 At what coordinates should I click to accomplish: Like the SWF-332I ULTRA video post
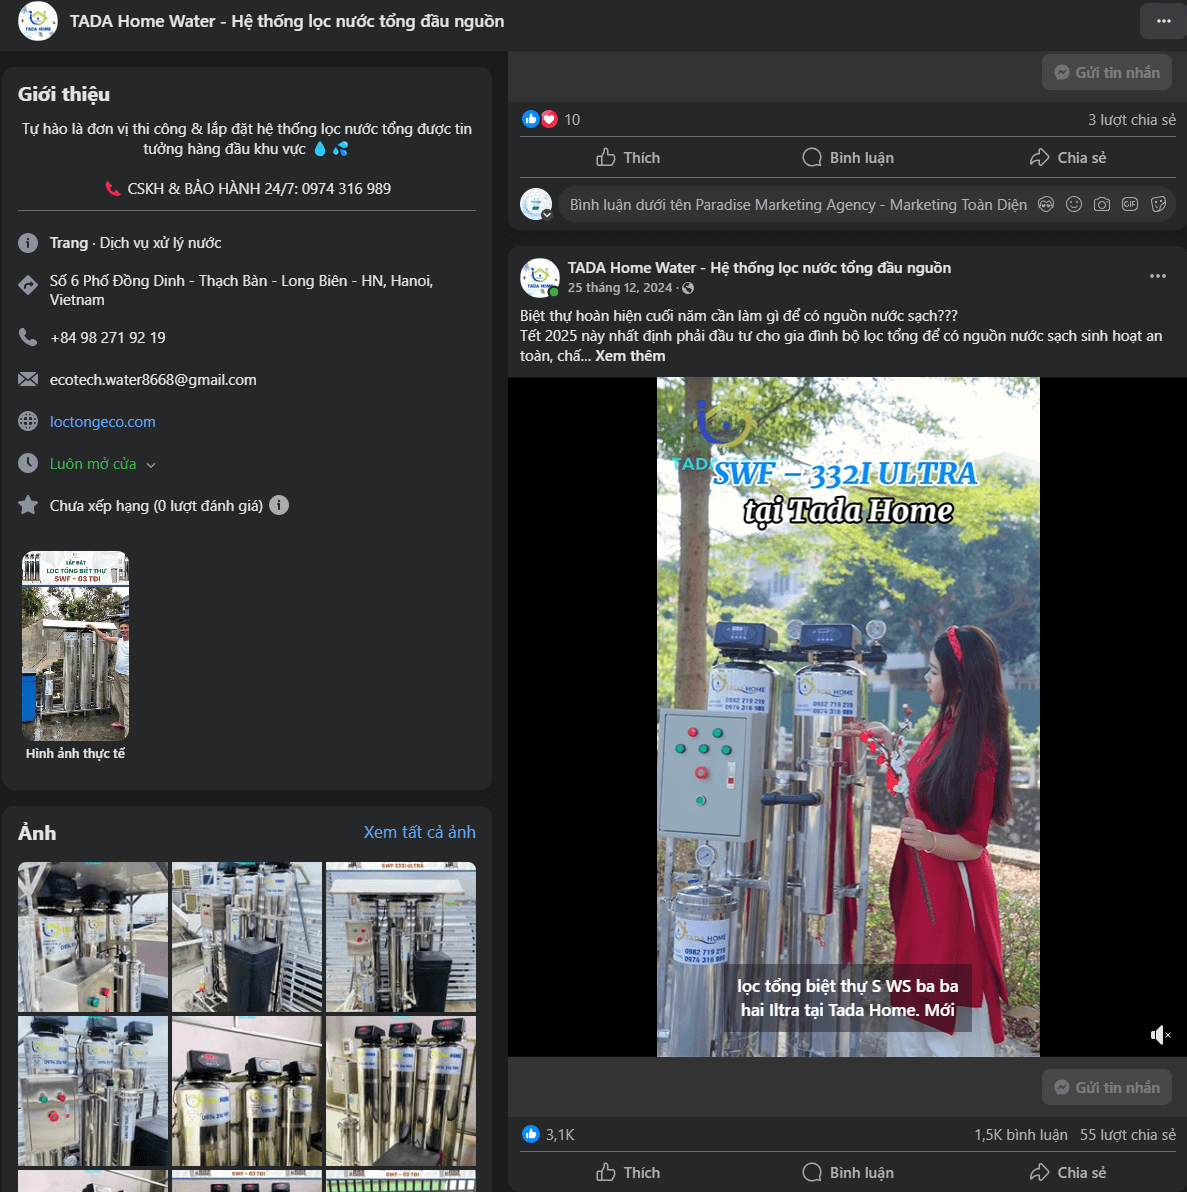click(628, 1172)
